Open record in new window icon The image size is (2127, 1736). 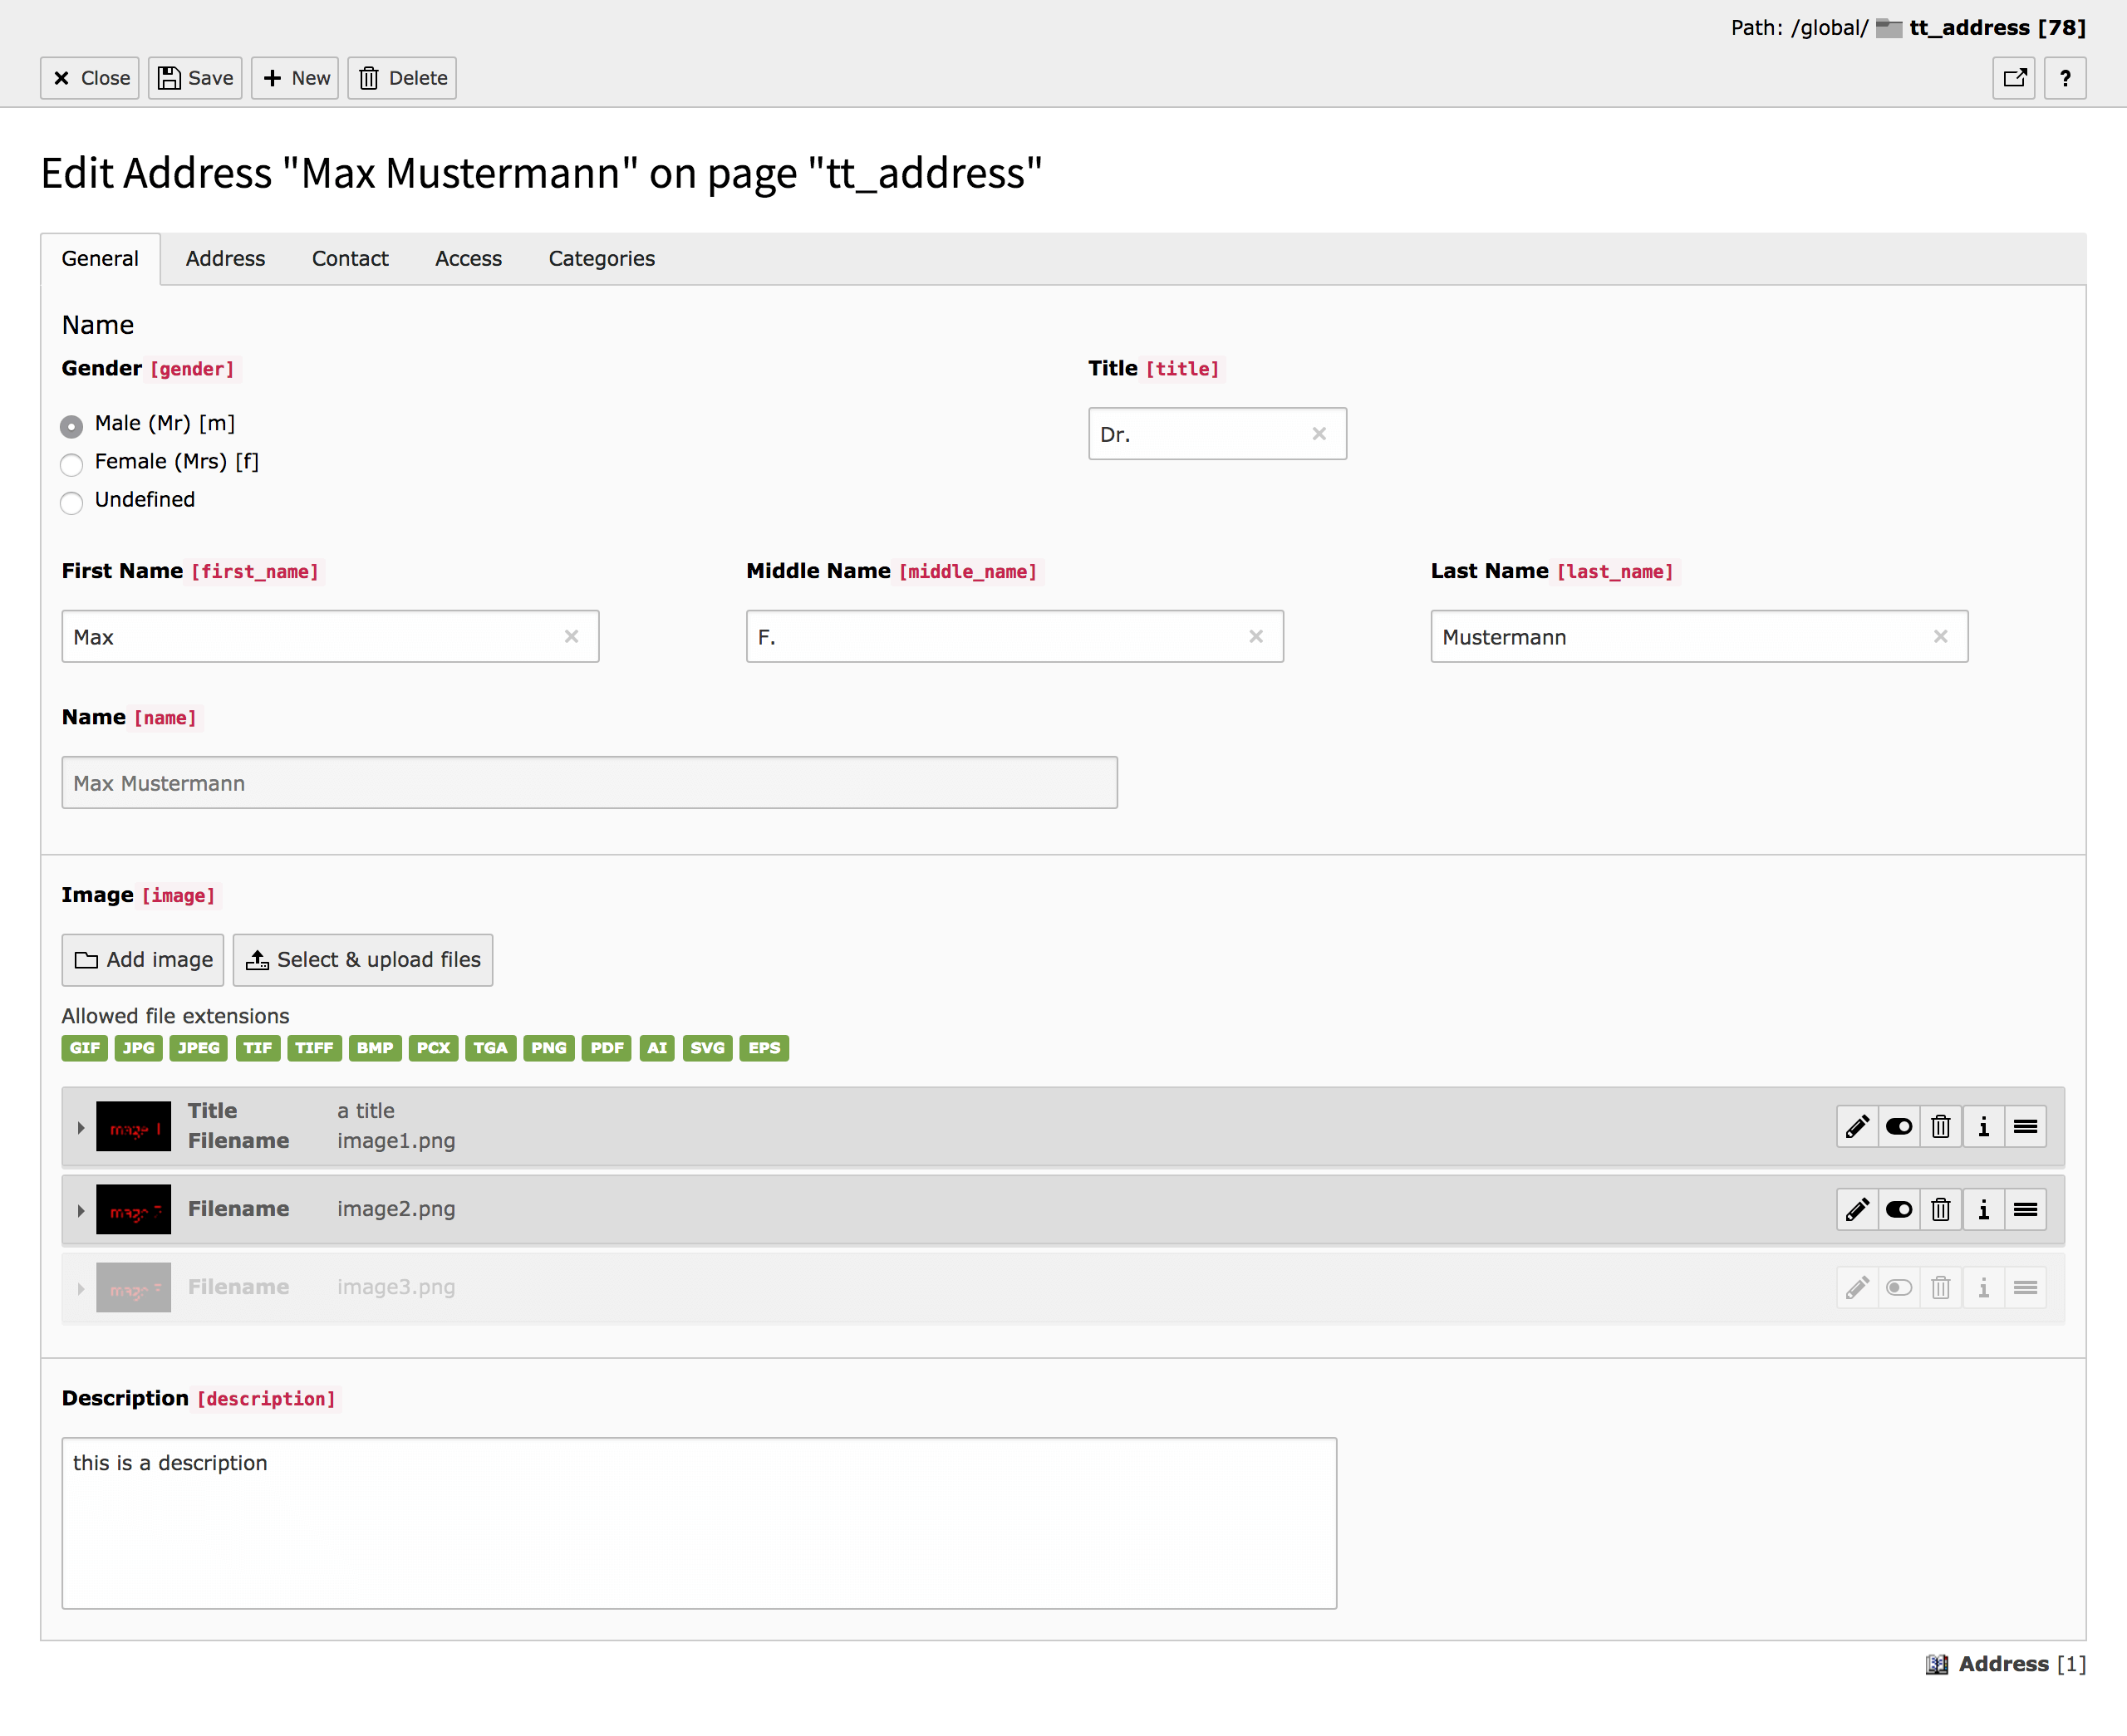(x=2013, y=78)
